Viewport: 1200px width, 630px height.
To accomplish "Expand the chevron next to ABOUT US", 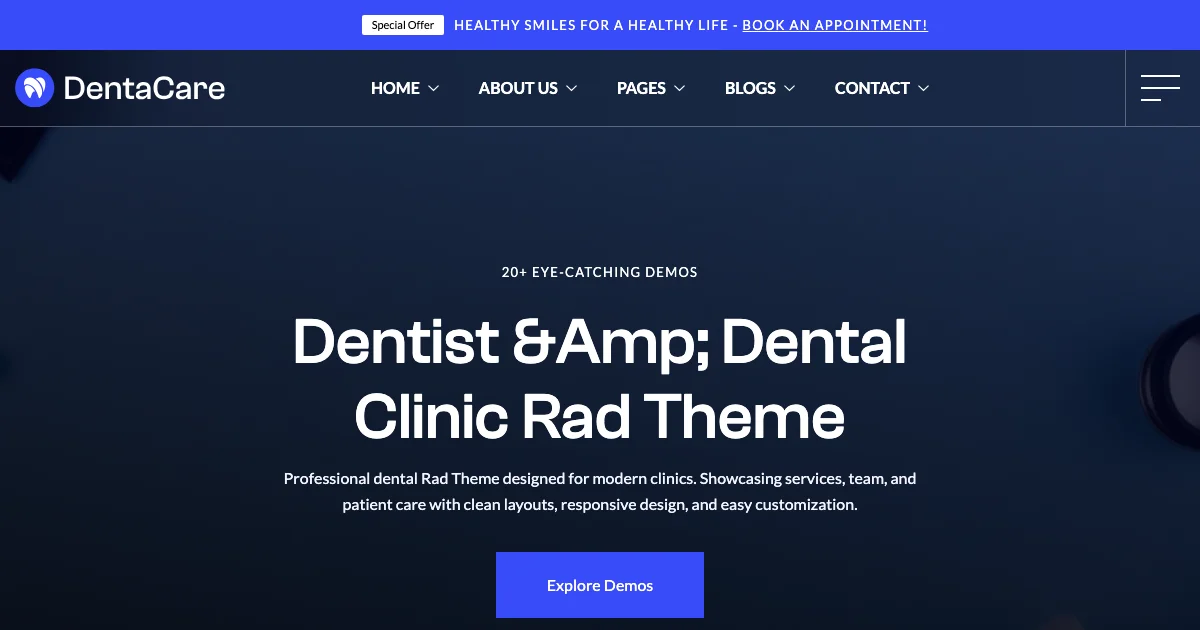I will [572, 89].
